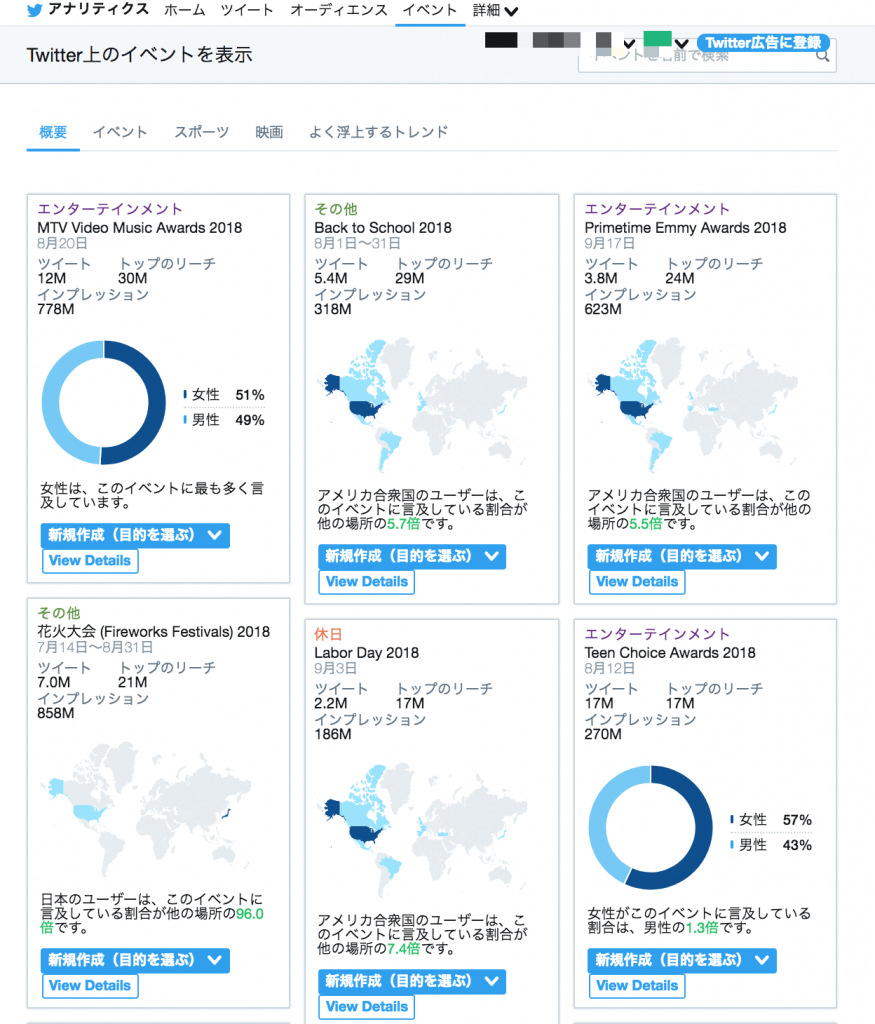Viewport: 875px width, 1024px height.
Task: Click the title 'Back to School 2018'
Action: pyautogui.click(x=383, y=228)
